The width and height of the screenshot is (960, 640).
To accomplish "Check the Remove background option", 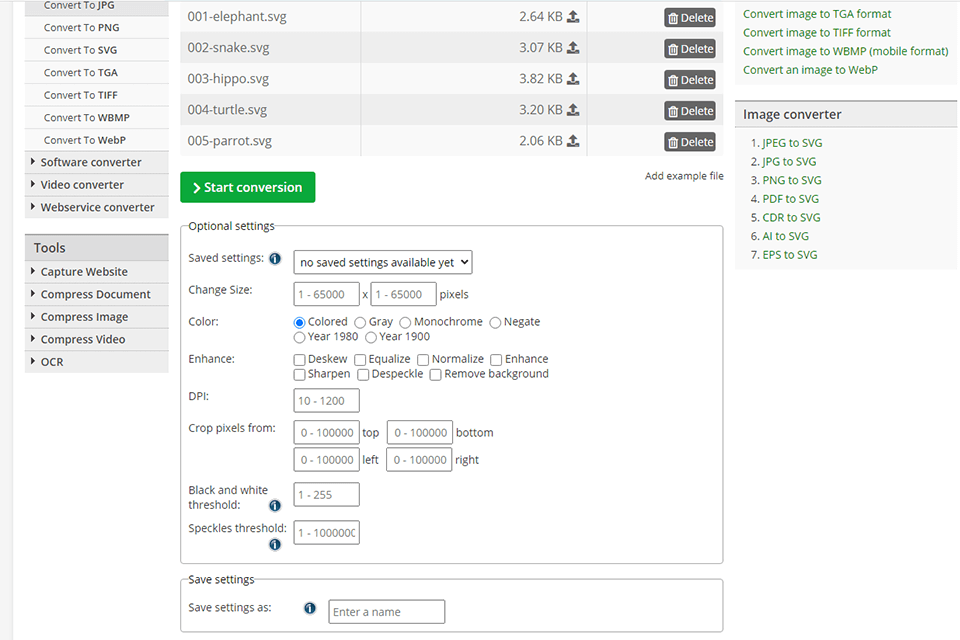I will click(435, 374).
